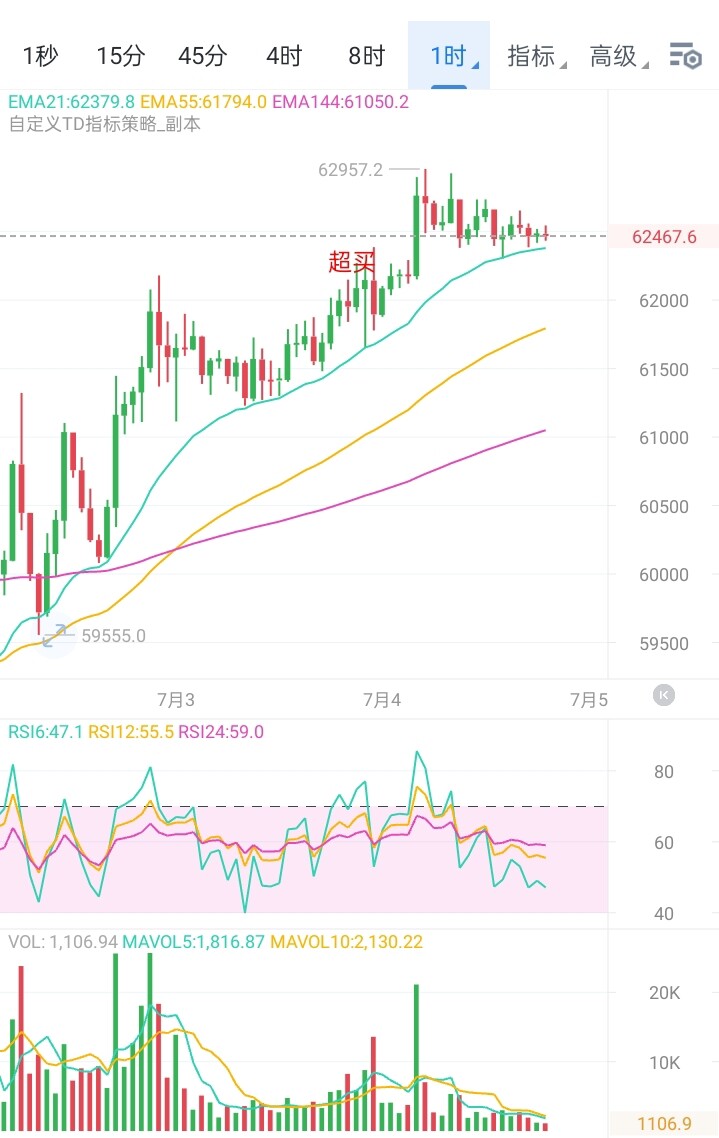Tap the EMA21 indicator label
Screen dimensions: 719x1138
71,102
